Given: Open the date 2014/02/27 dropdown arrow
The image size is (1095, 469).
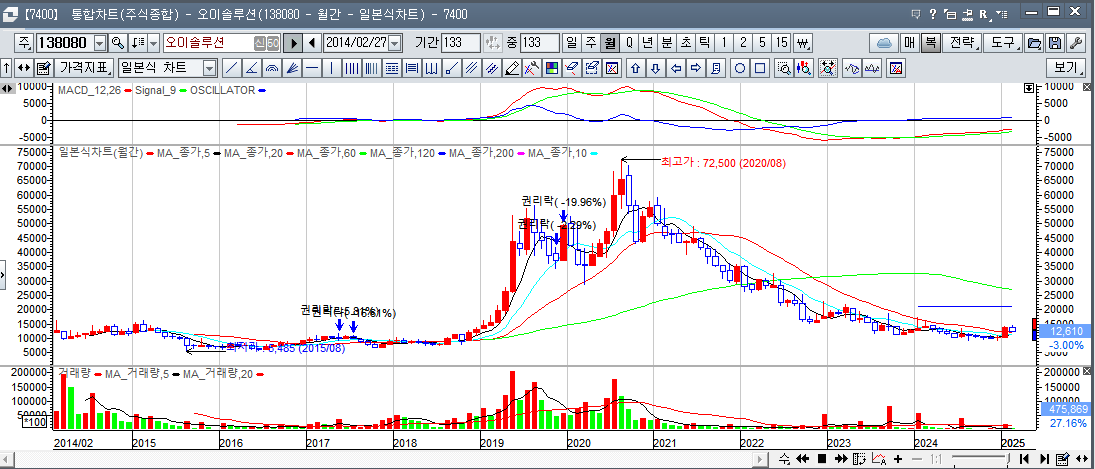Looking at the screenshot, I should pyautogui.click(x=395, y=43).
